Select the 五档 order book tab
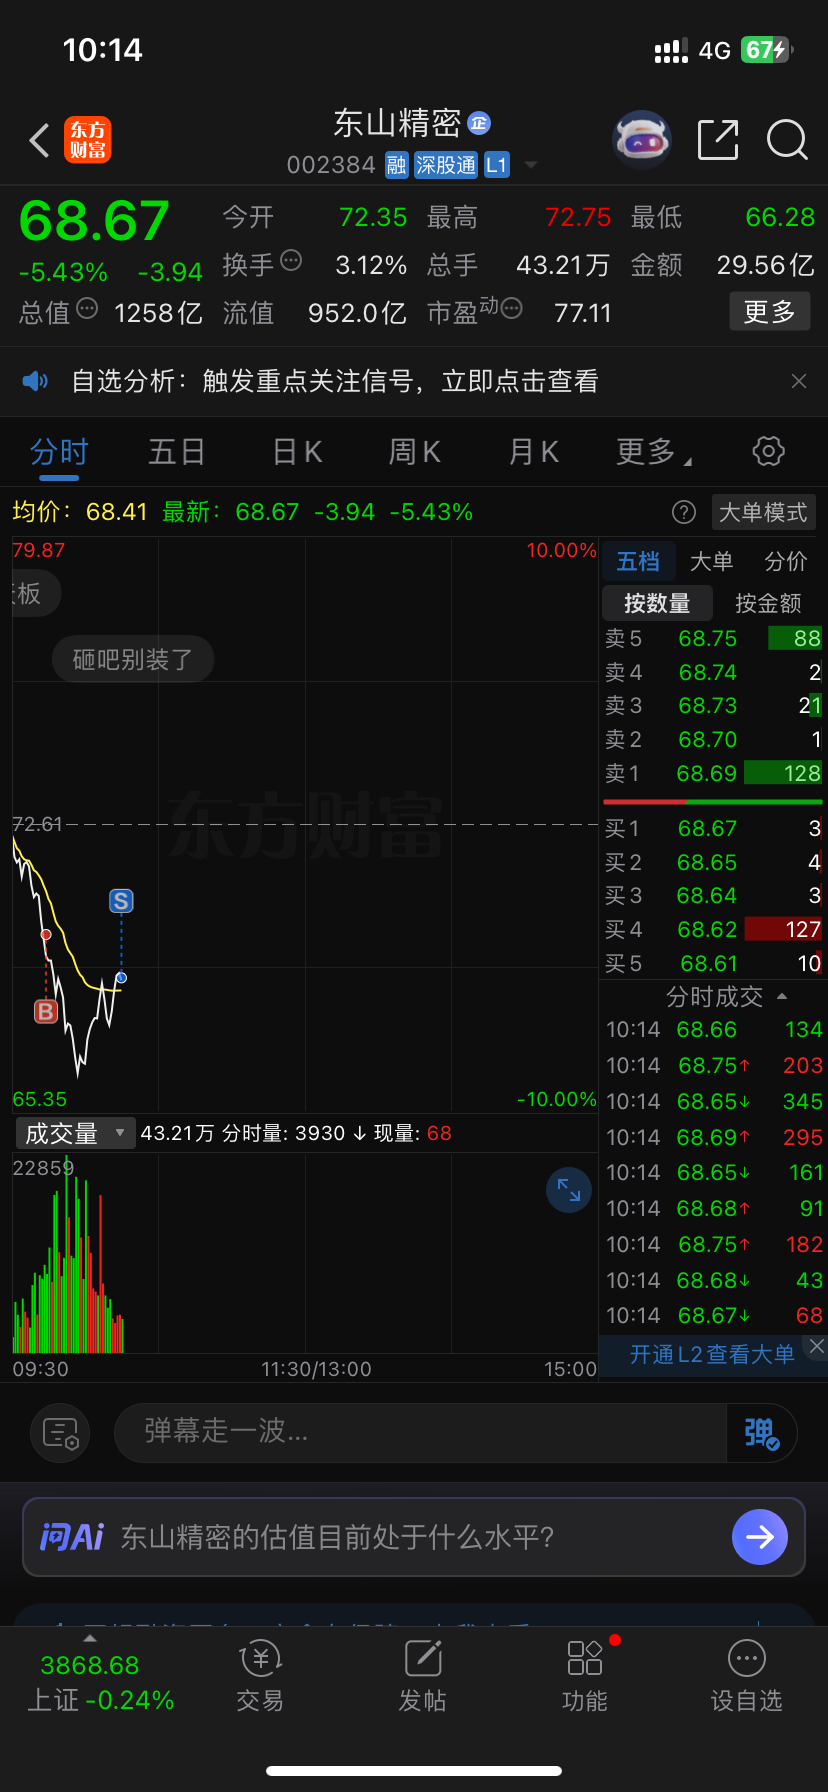The height and width of the screenshot is (1792, 828). coord(638,561)
